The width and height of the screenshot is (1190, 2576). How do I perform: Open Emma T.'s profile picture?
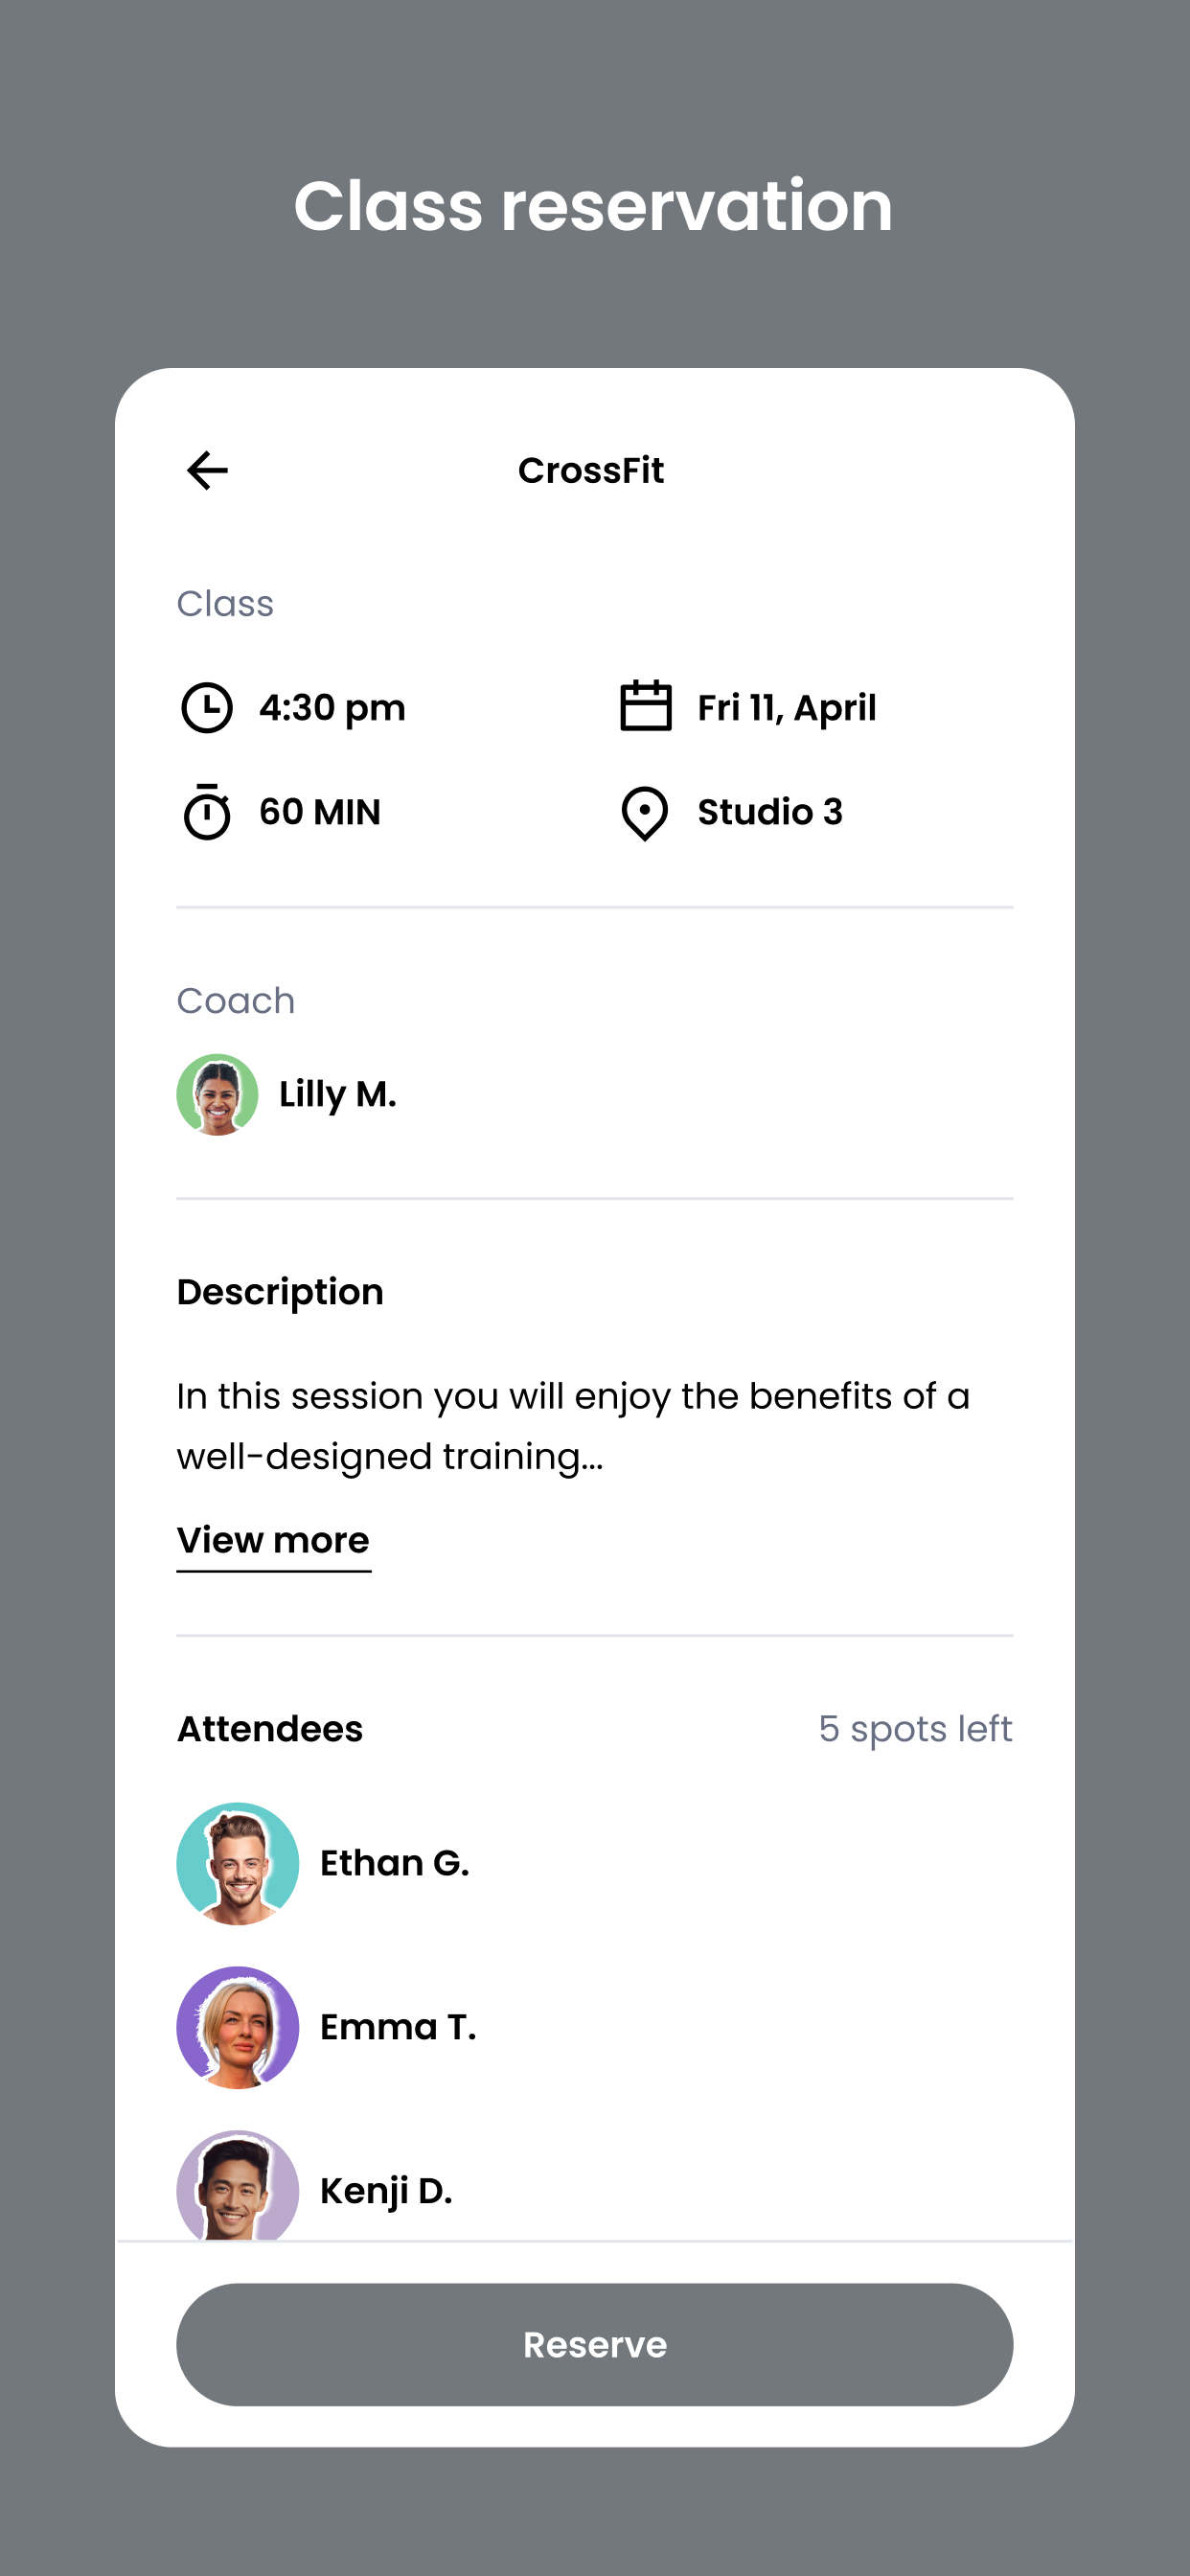click(x=238, y=2027)
